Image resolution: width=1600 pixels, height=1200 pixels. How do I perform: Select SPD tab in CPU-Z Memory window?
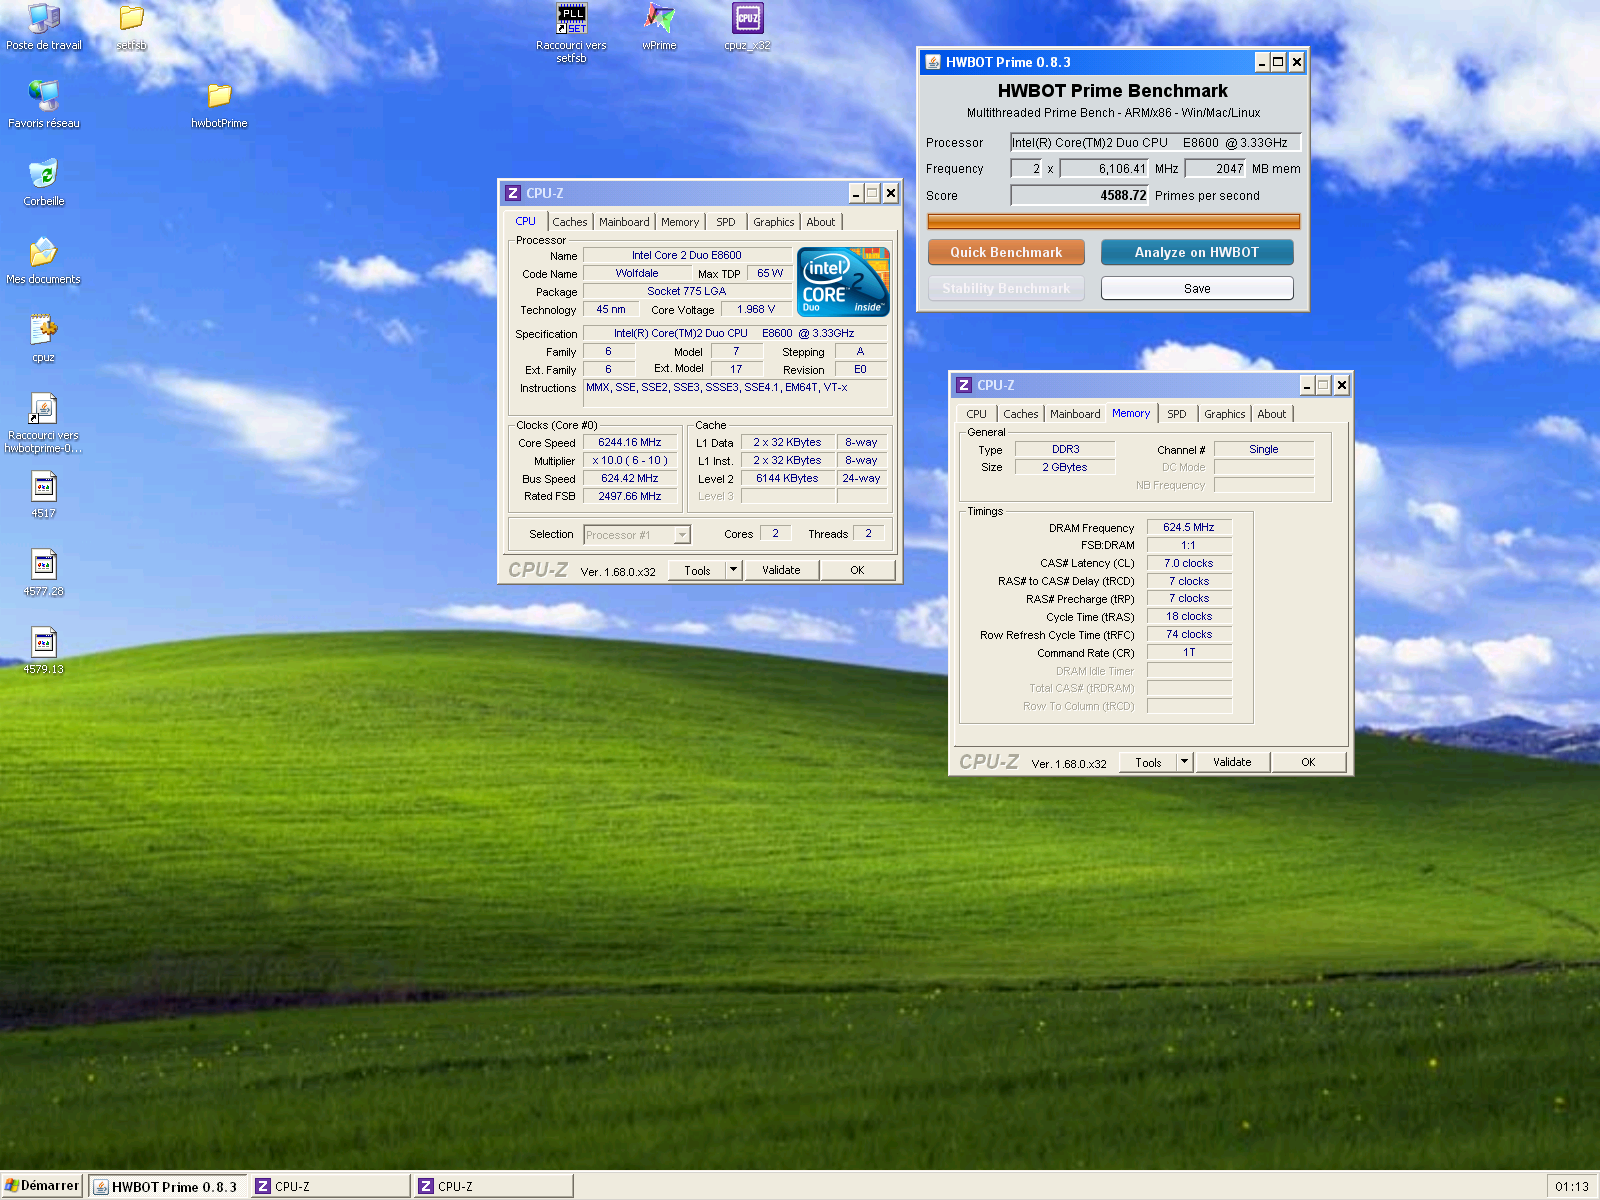pos(1177,414)
